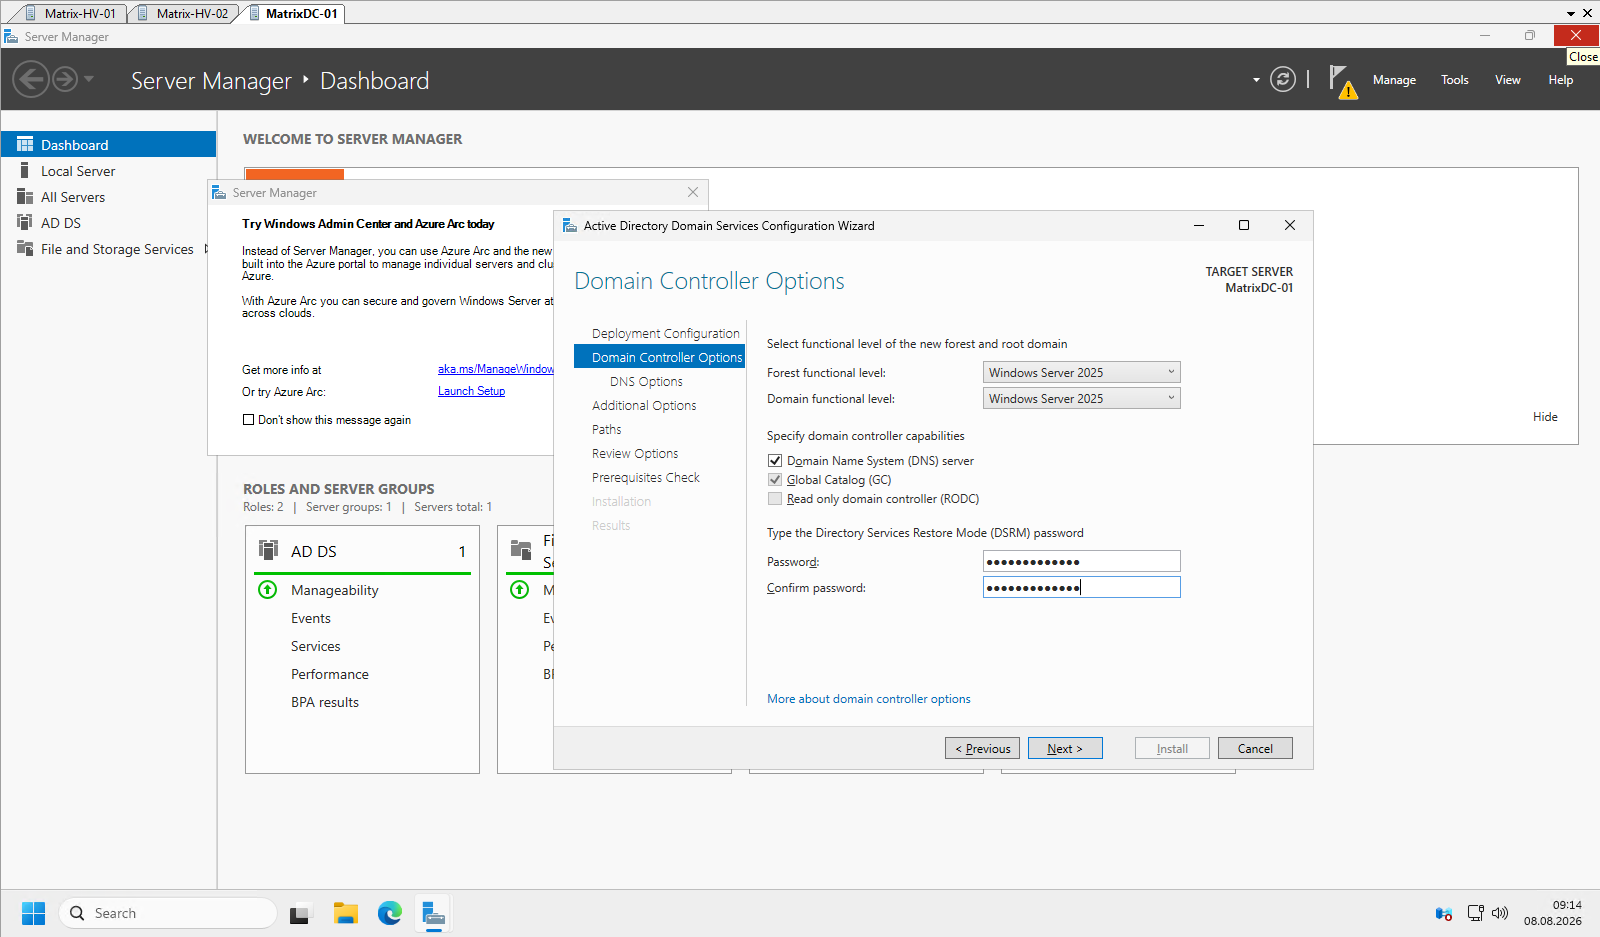Click the Server Manager back arrow

click(x=31, y=79)
